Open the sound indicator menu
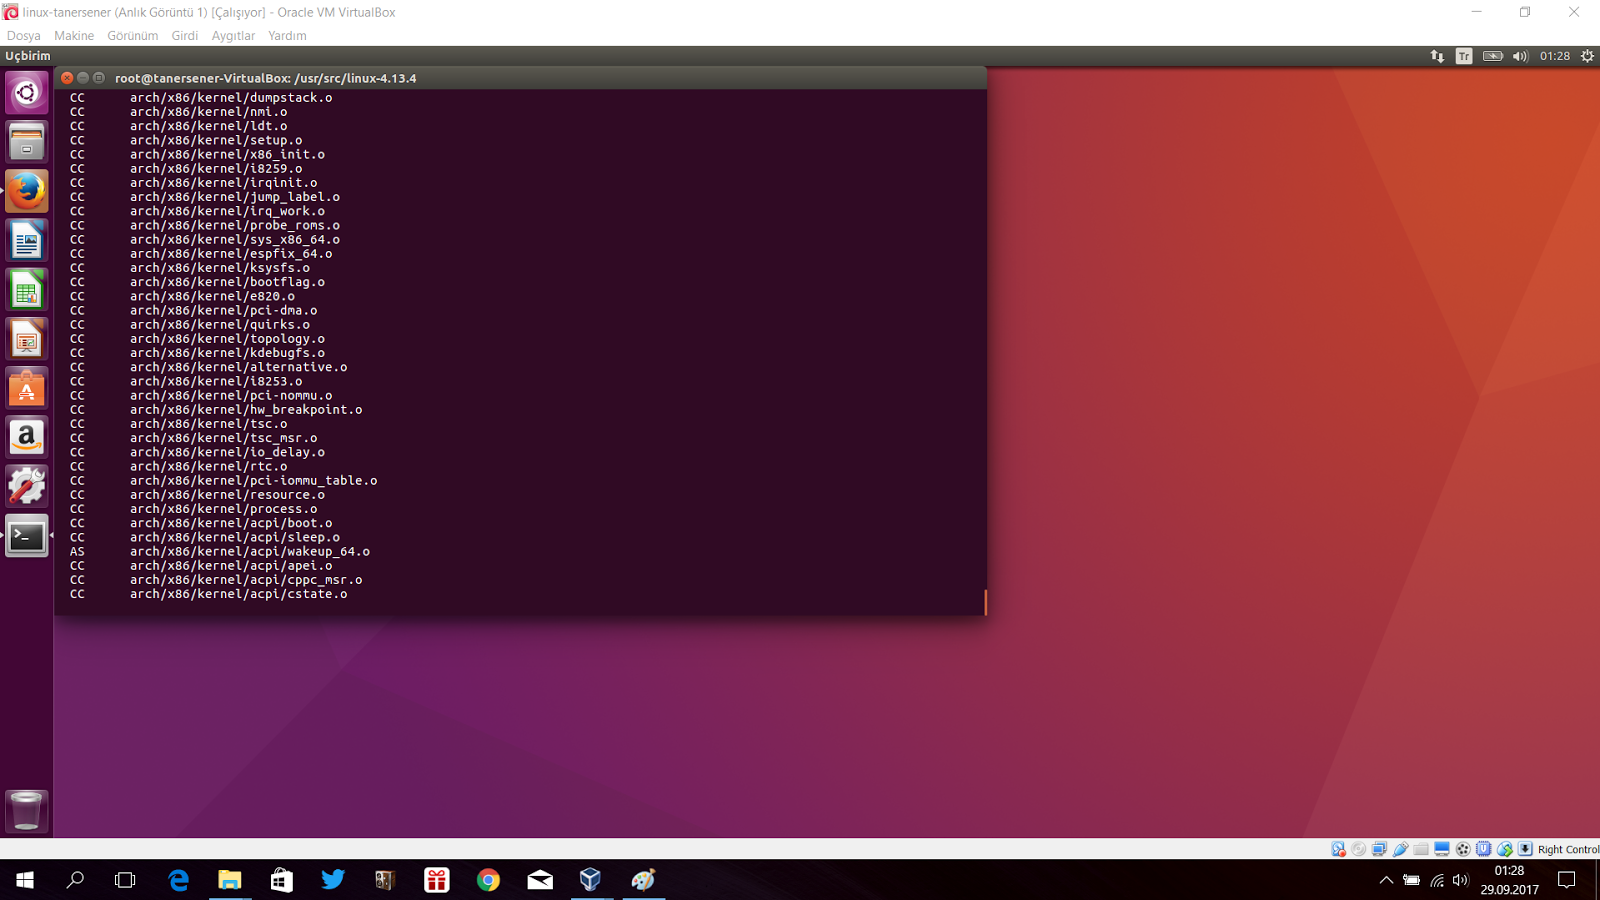1600x900 pixels. (x=1521, y=56)
